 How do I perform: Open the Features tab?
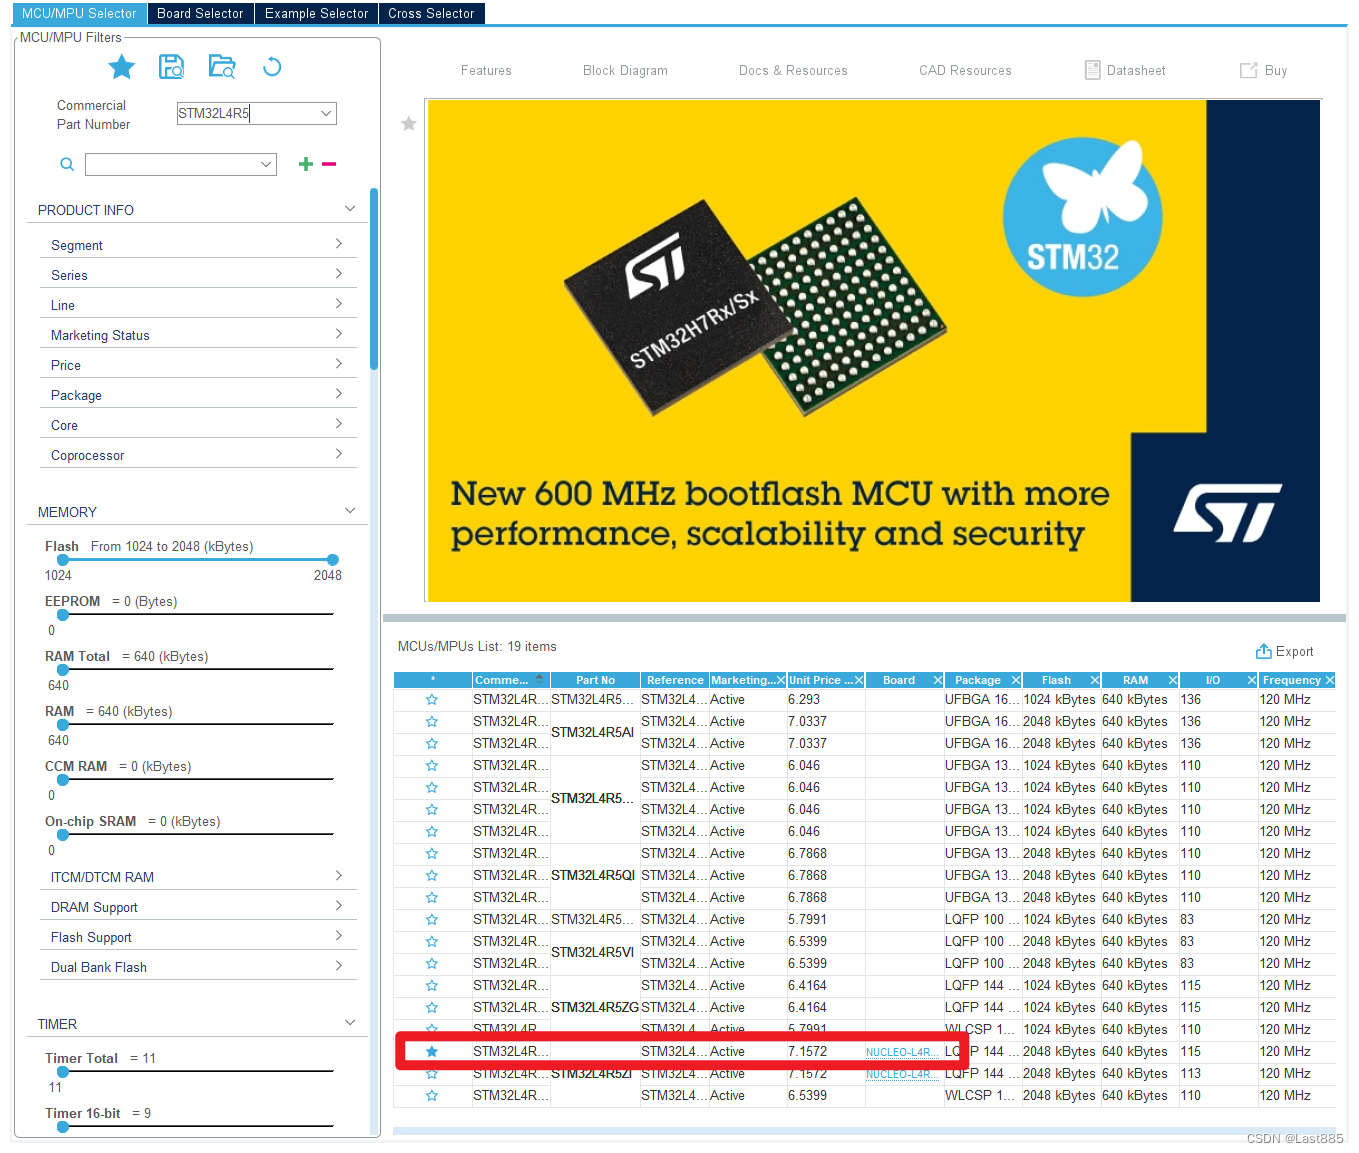point(486,70)
